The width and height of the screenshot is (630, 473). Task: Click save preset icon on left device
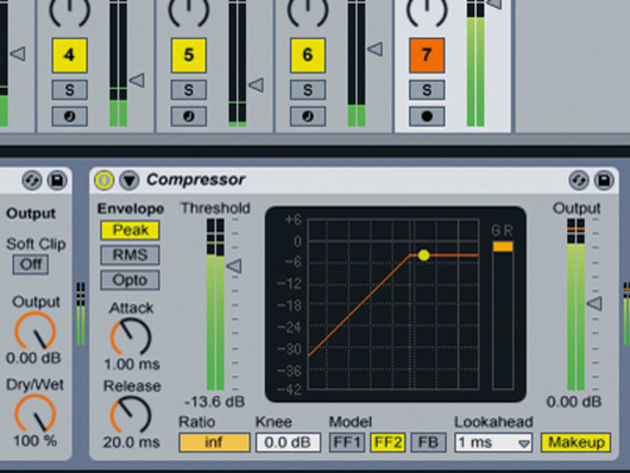(57, 180)
